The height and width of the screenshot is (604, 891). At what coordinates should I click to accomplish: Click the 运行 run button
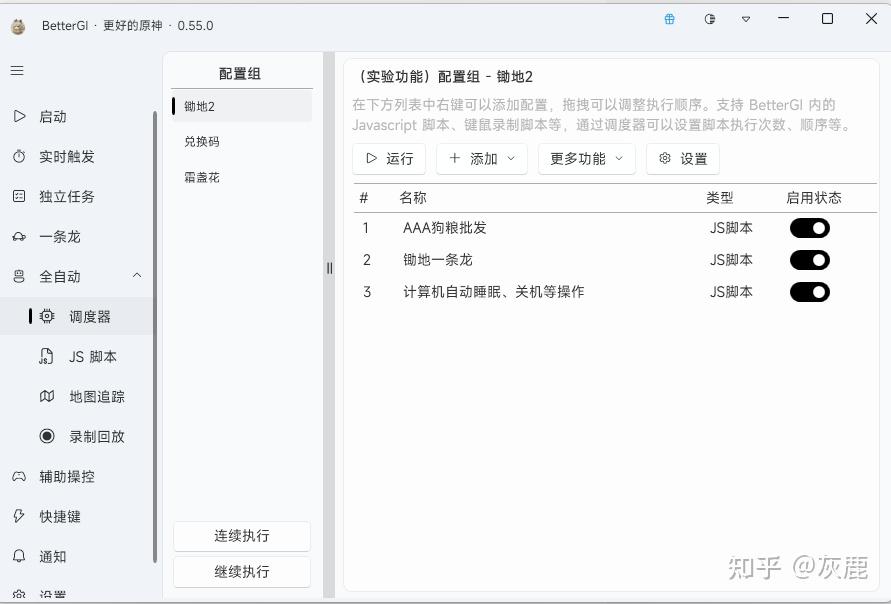(389, 159)
